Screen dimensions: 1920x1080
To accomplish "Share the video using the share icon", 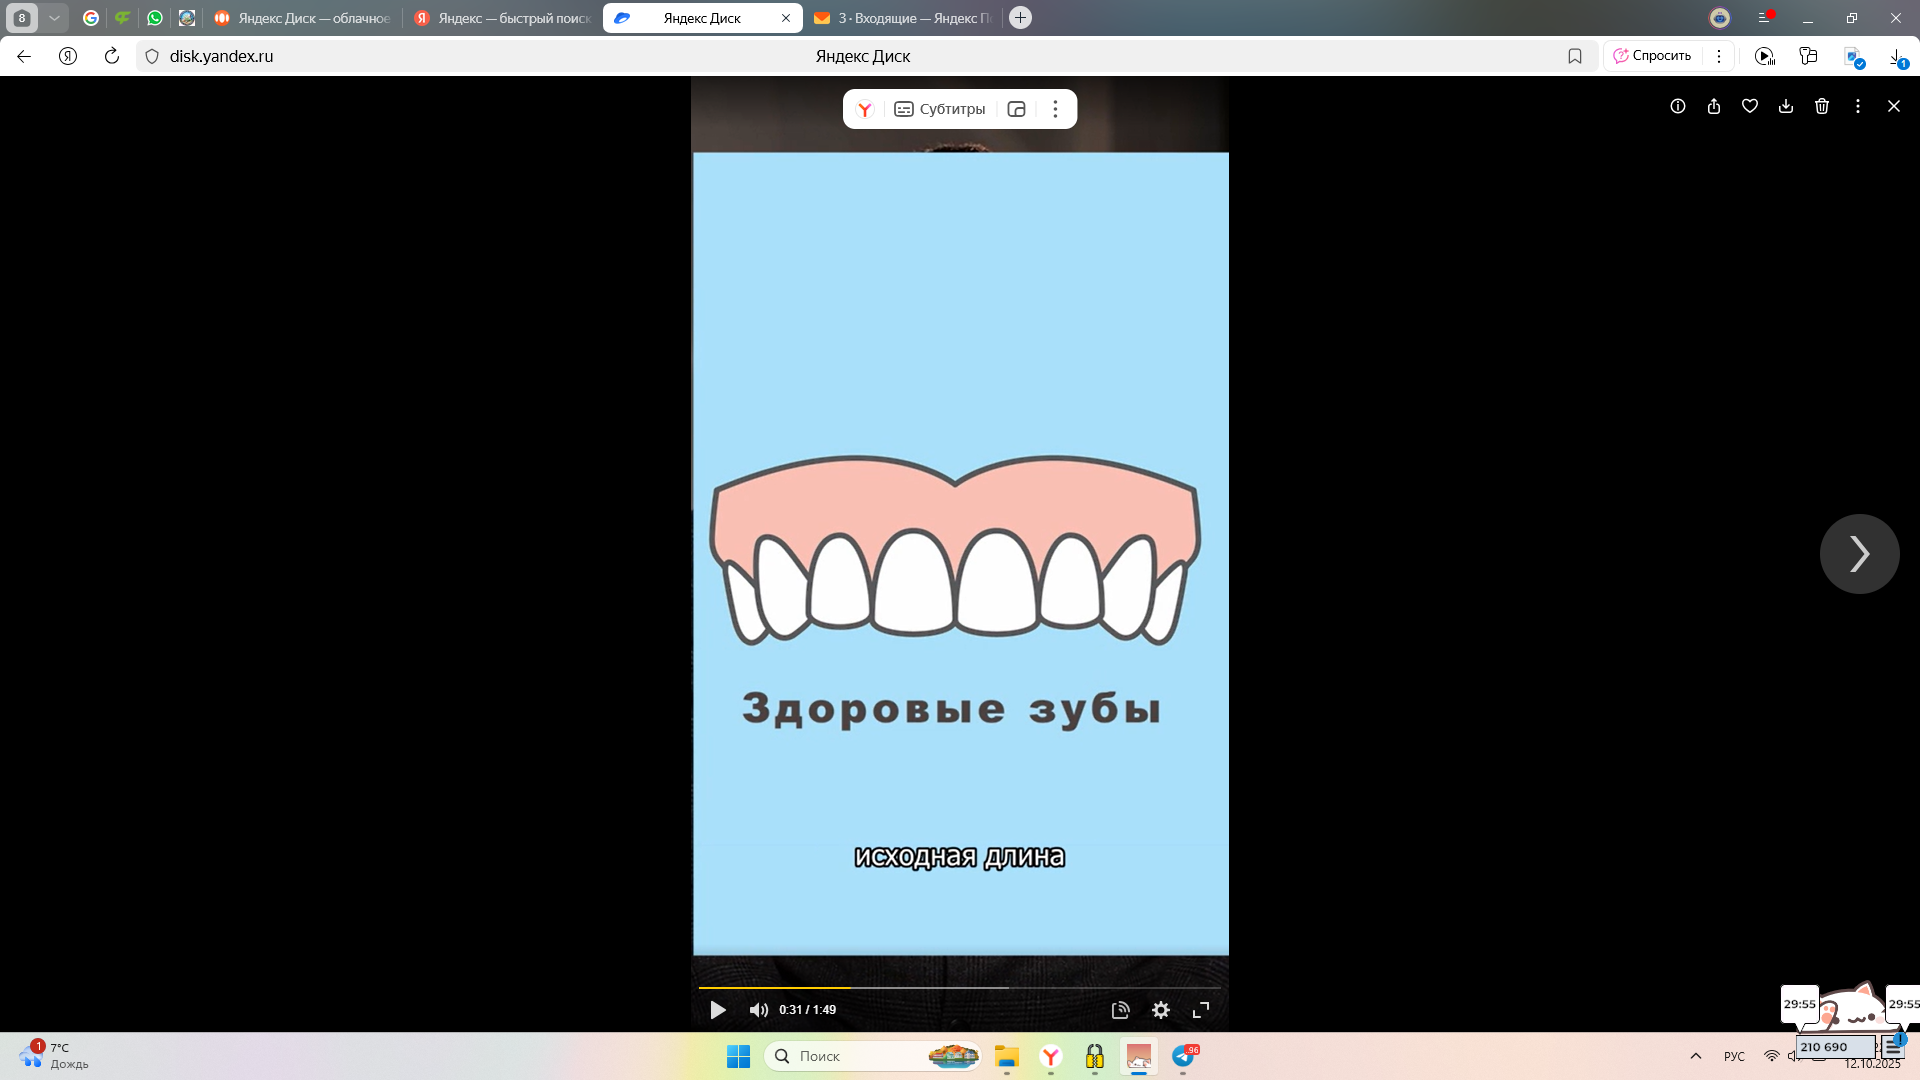I will click(x=1714, y=106).
